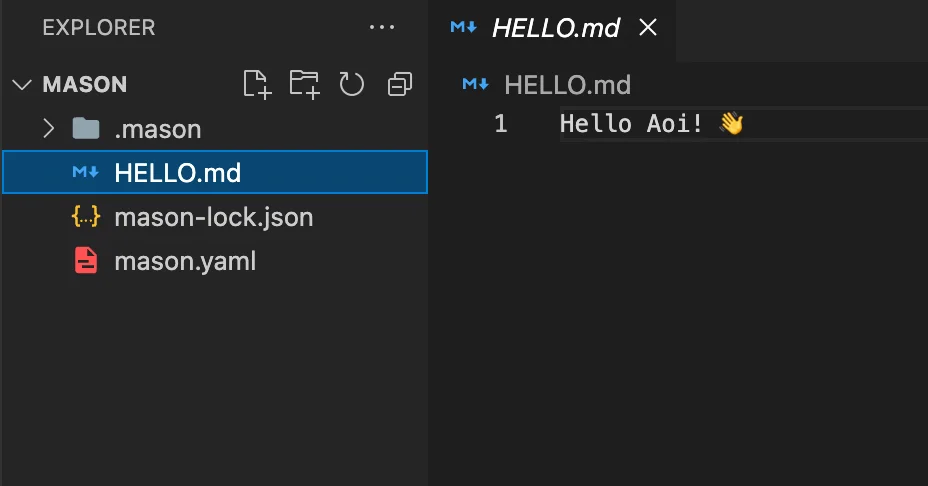Click the .mason folder icon
Screen dimensions: 928x486
click(x=86, y=129)
